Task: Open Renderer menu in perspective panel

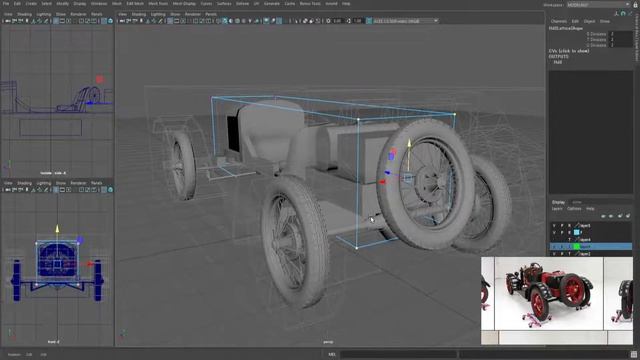Action: (x=193, y=14)
